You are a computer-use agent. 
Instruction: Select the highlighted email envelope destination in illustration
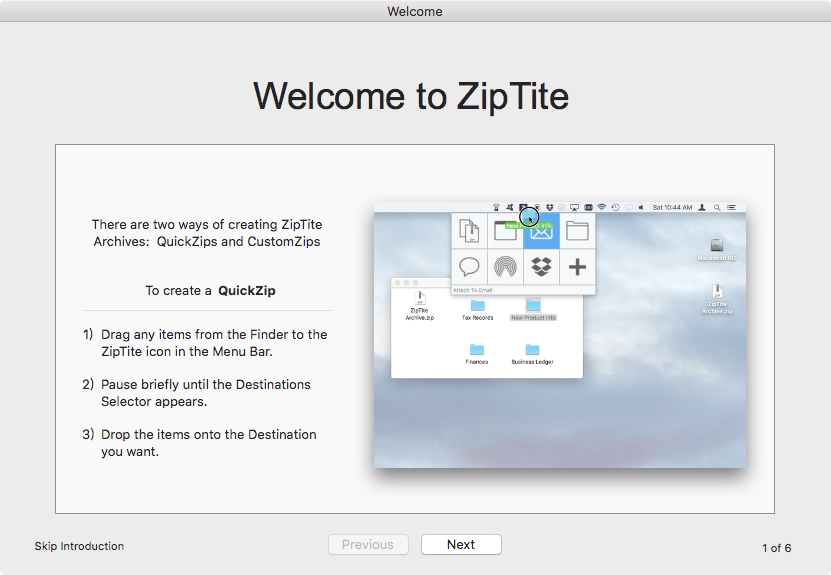pos(541,231)
